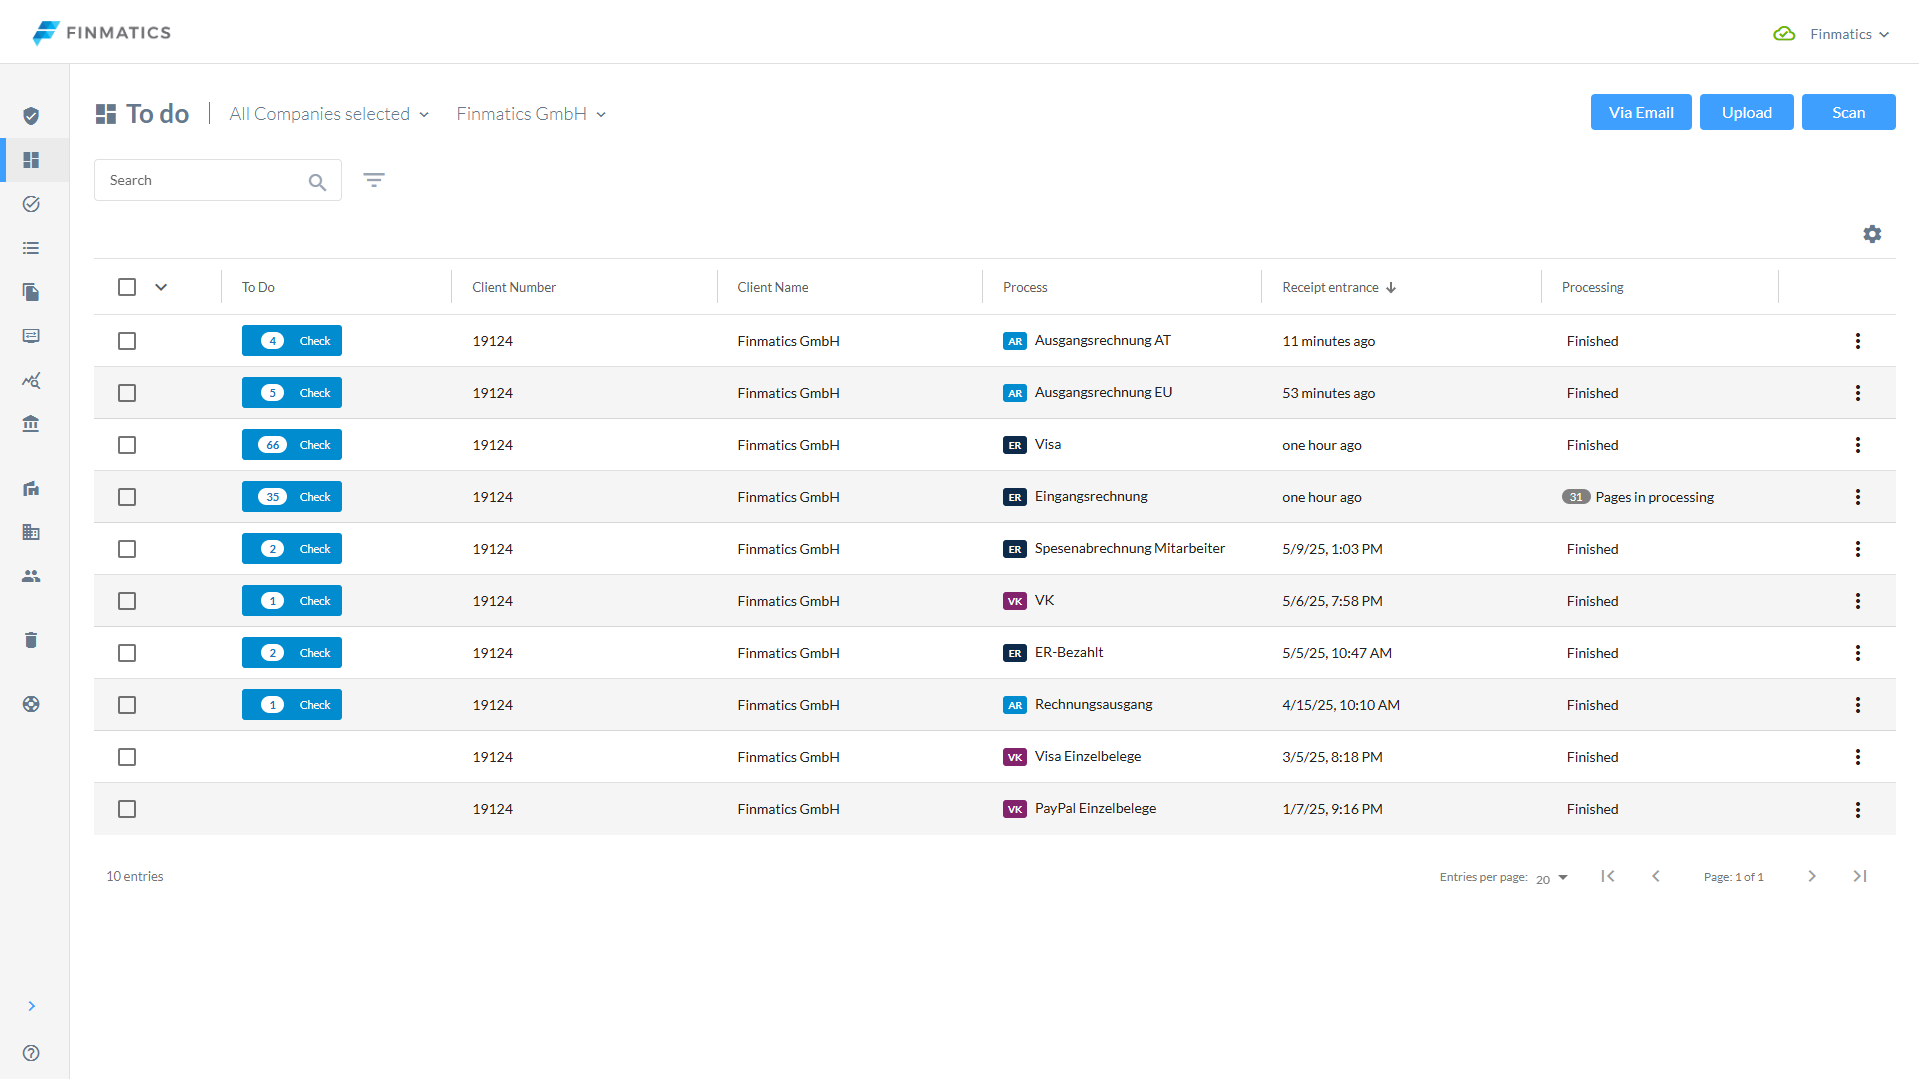Open the three-dot menu on the Ausgangsrechnung AT row
Screen dimensions: 1919x1079
coord(1858,340)
